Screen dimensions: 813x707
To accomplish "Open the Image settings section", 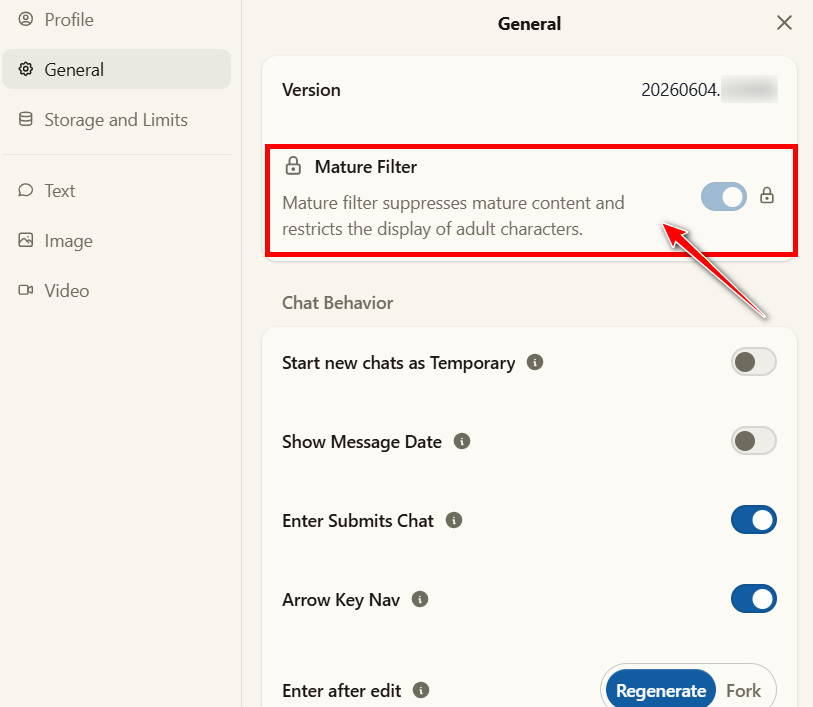I will point(116,241).
